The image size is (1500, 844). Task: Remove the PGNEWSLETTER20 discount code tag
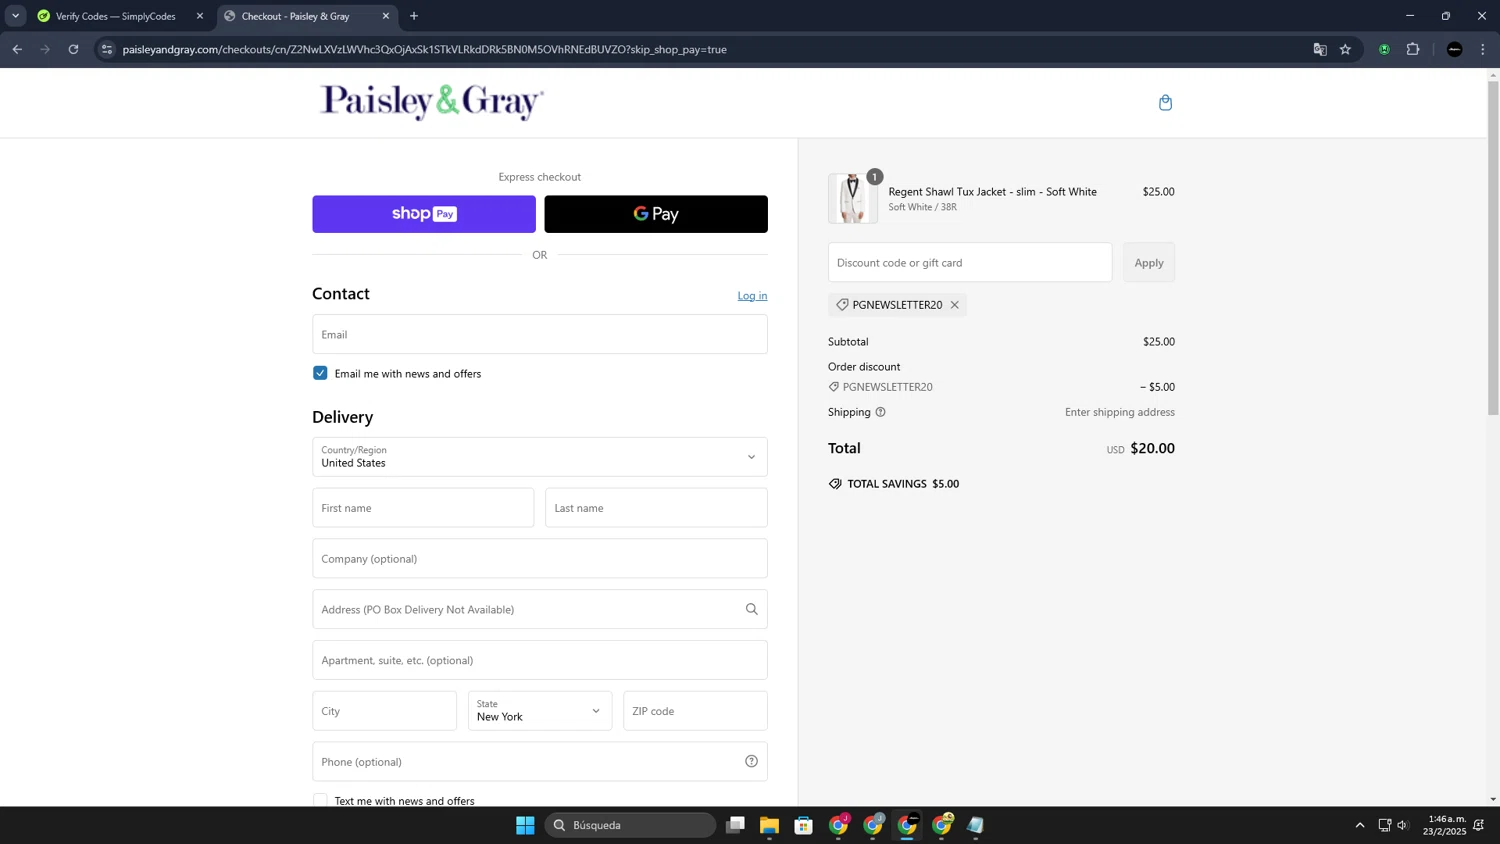pyautogui.click(x=954, y=305)
